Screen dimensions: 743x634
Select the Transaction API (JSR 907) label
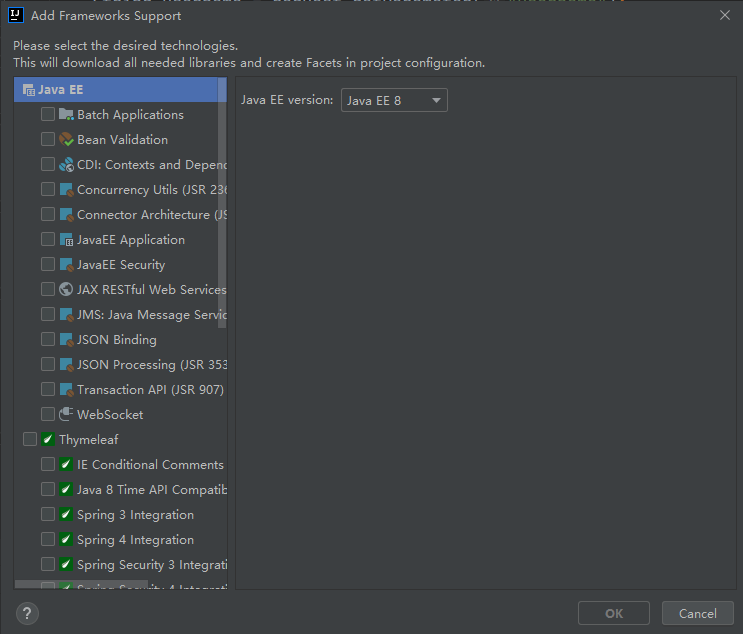click(150, 389)
